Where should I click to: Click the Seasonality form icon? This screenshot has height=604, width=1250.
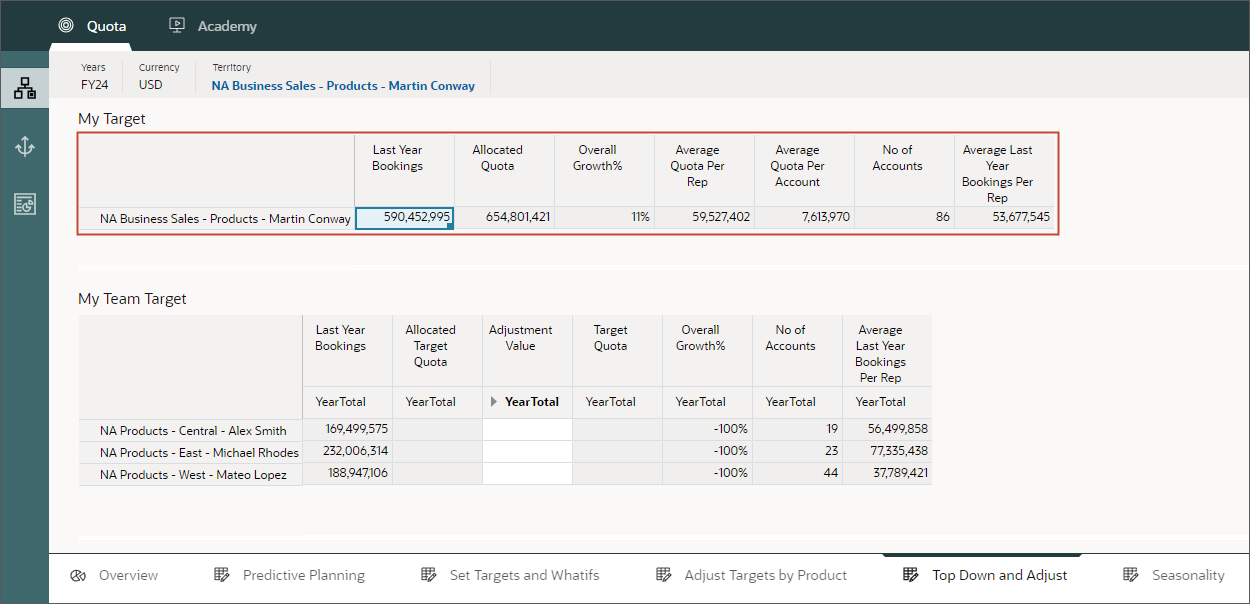click(1131, 575)
